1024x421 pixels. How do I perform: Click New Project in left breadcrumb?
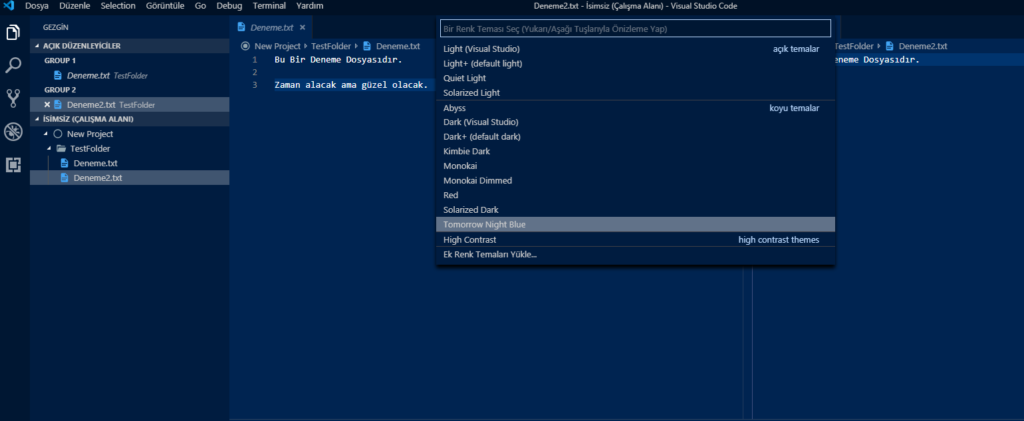pyautogui.click(x=278, y=46)
